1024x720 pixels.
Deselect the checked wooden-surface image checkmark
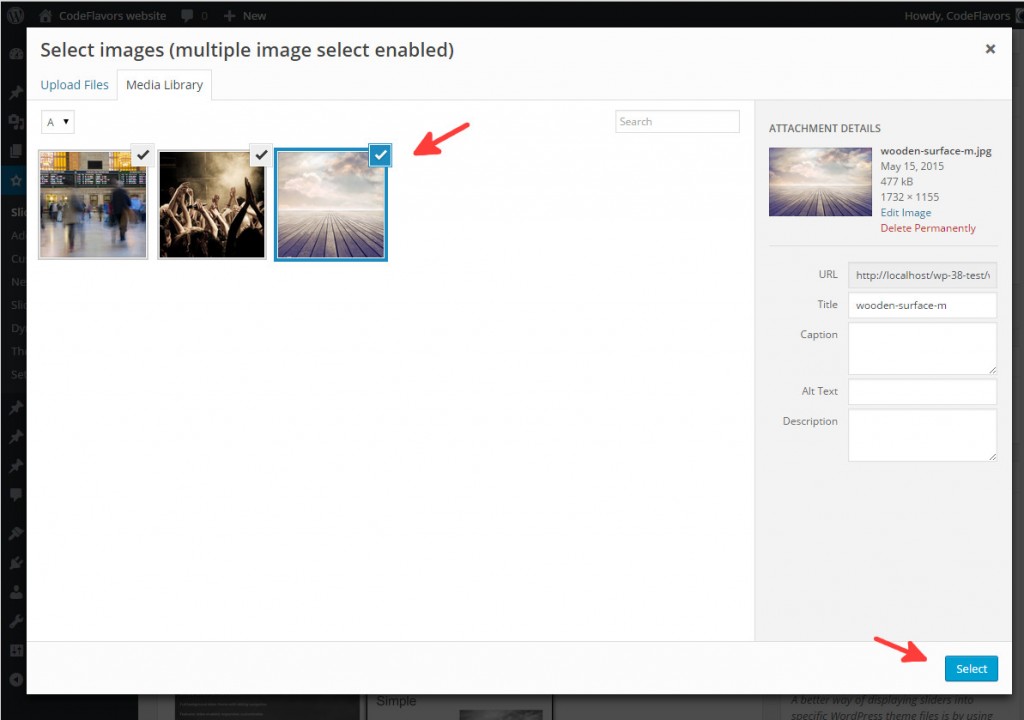tap(380, 155)
